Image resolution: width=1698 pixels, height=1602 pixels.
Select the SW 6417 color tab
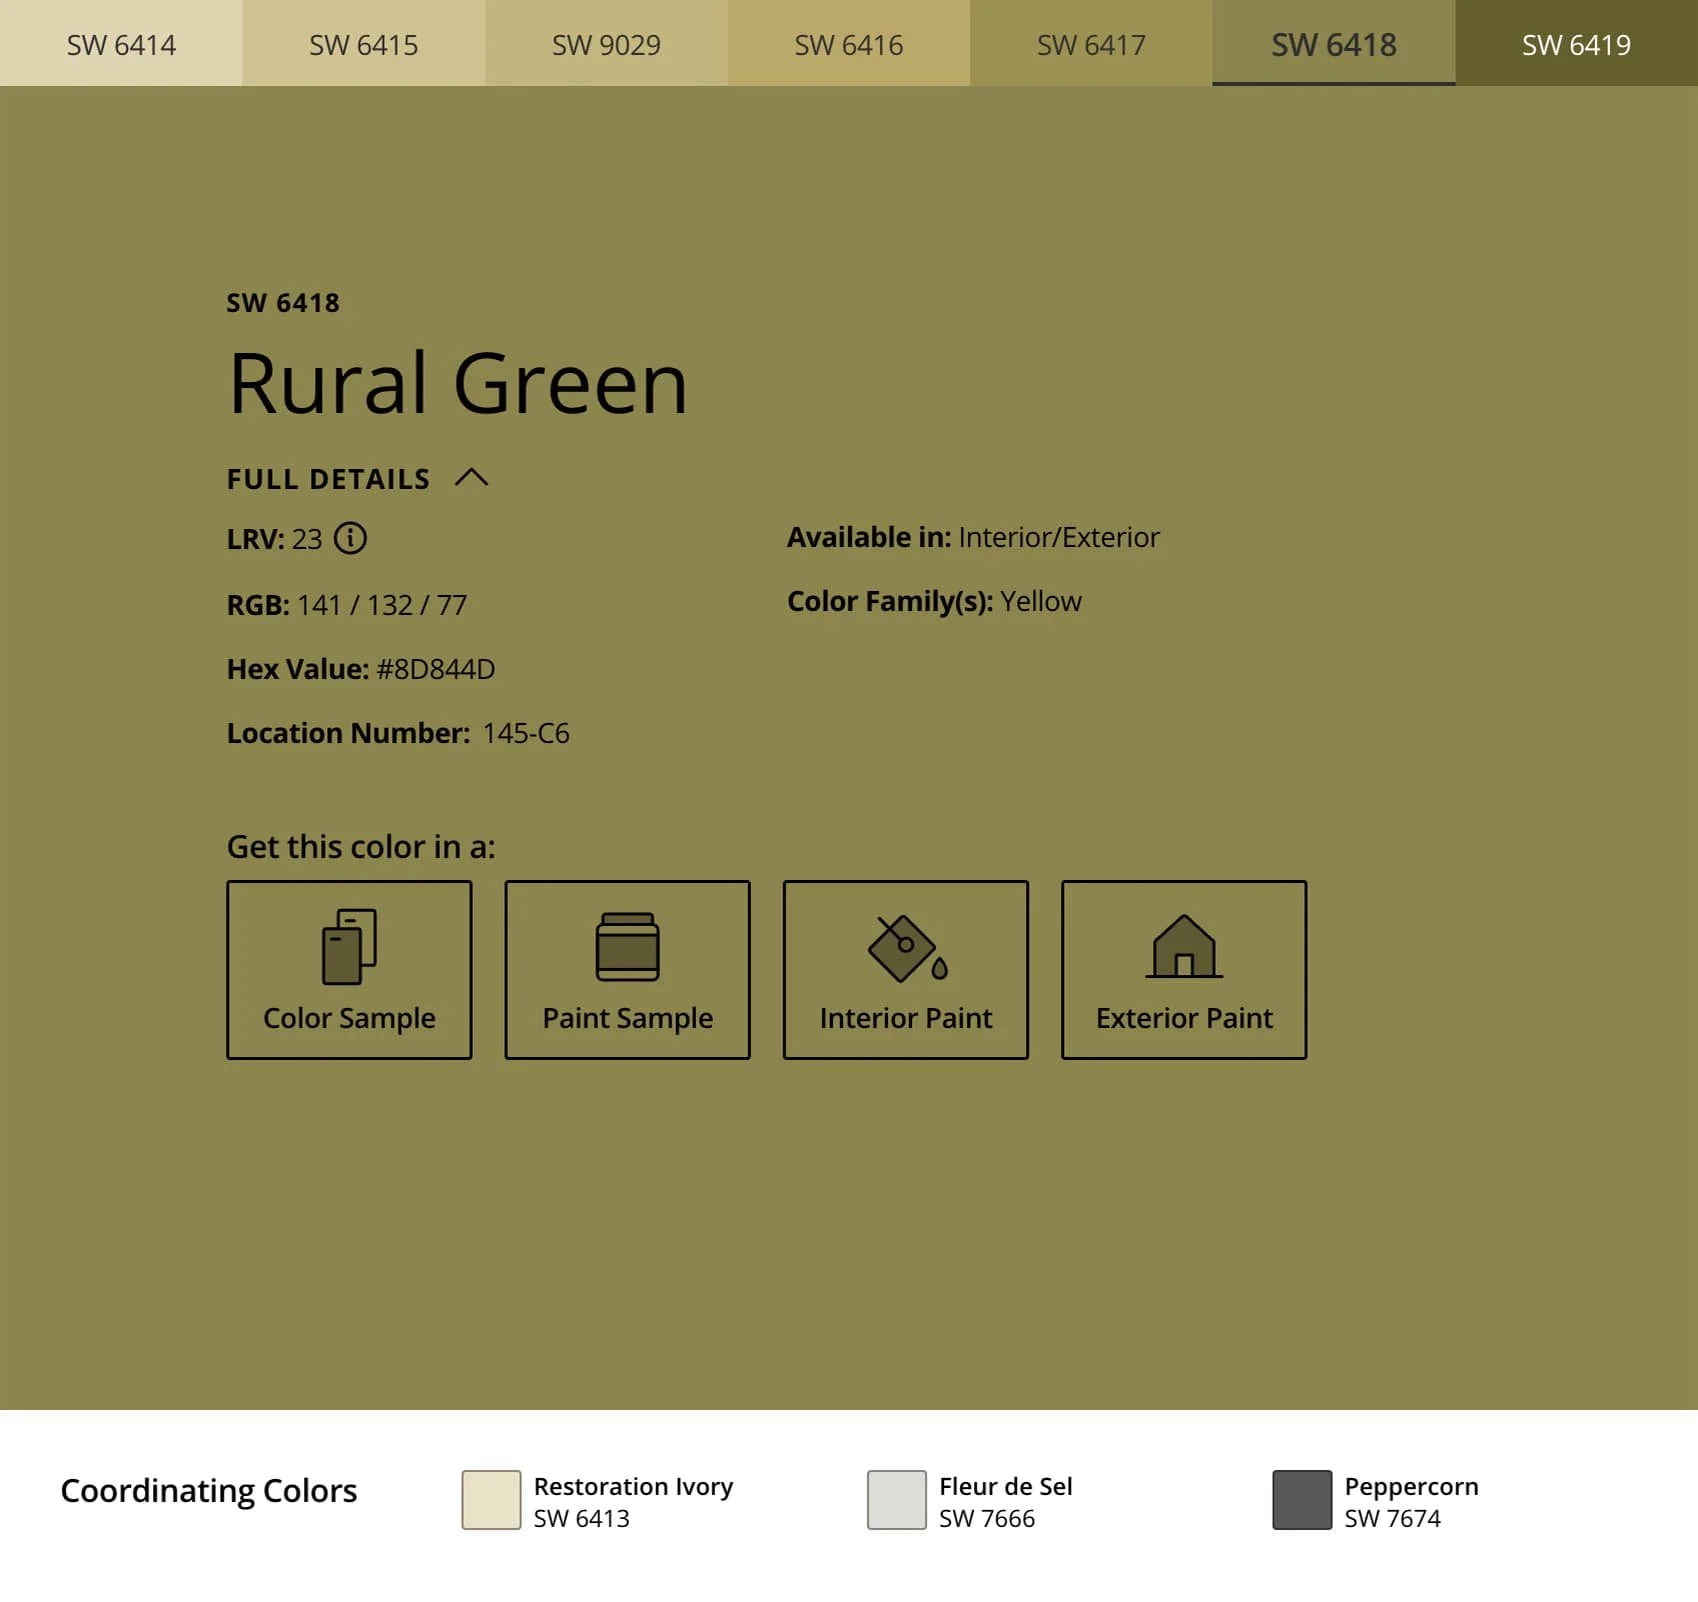[x=1091, y=43]
